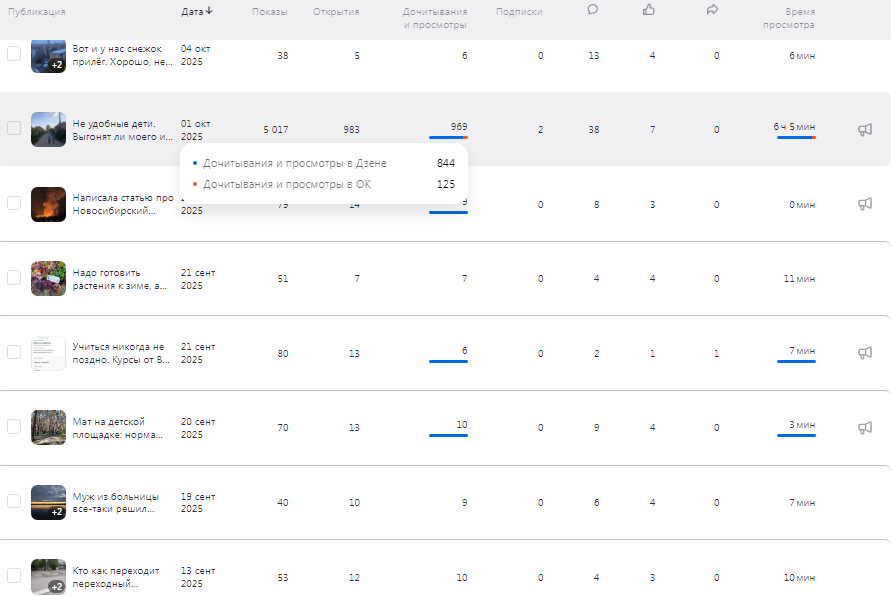Click thumbnail of Кто как переходит post
This screenshot has width=892, height=596.
coord(48,577)
